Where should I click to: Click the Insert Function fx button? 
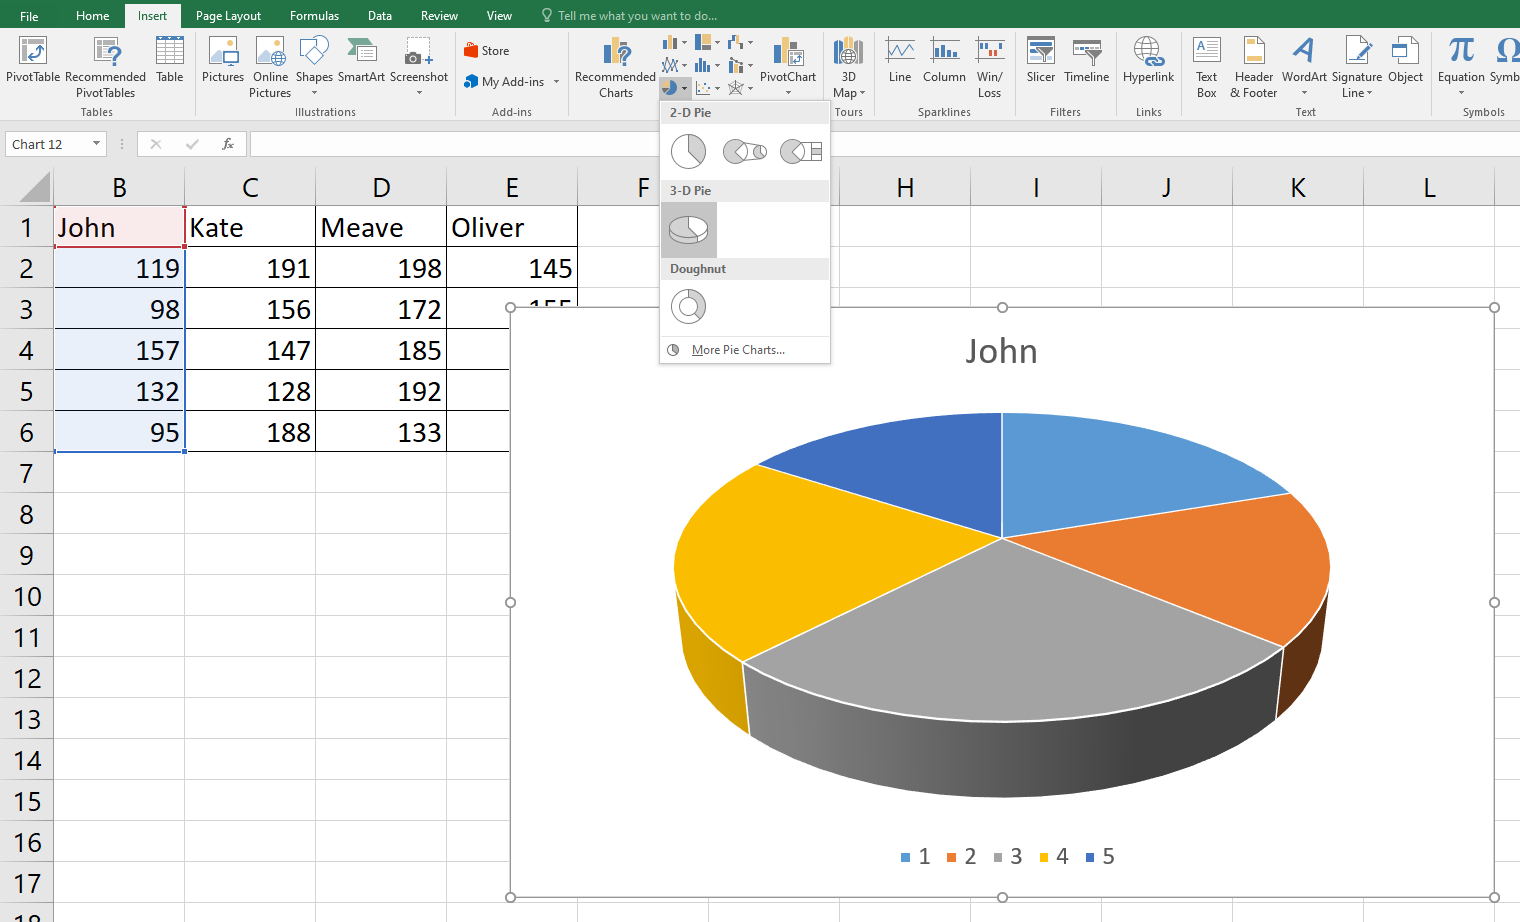[x=228, y=144]
